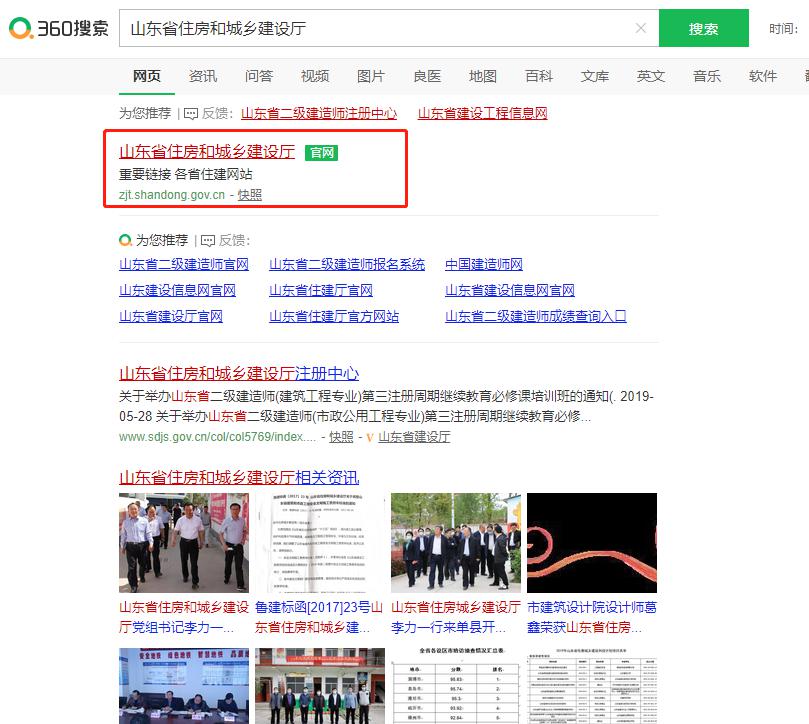The width and height of the screenshot is (809, 724).
Task: Click the 360搜索 logo
Action: pyautogui.click(x=58, y=28)
